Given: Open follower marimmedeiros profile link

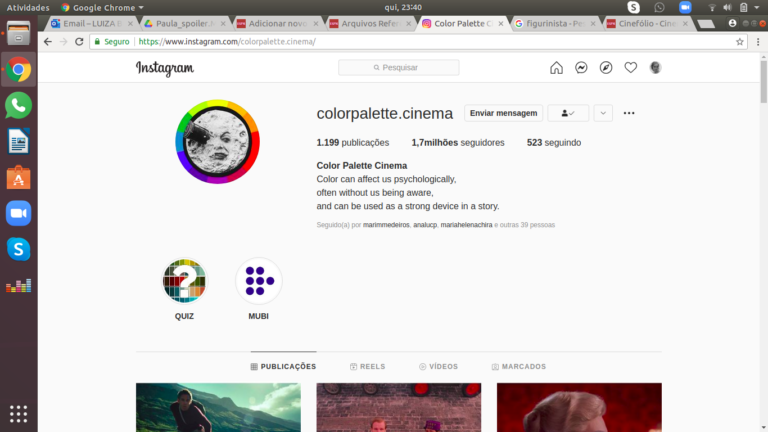Looking at the screenshot, I should pos(386,225).
